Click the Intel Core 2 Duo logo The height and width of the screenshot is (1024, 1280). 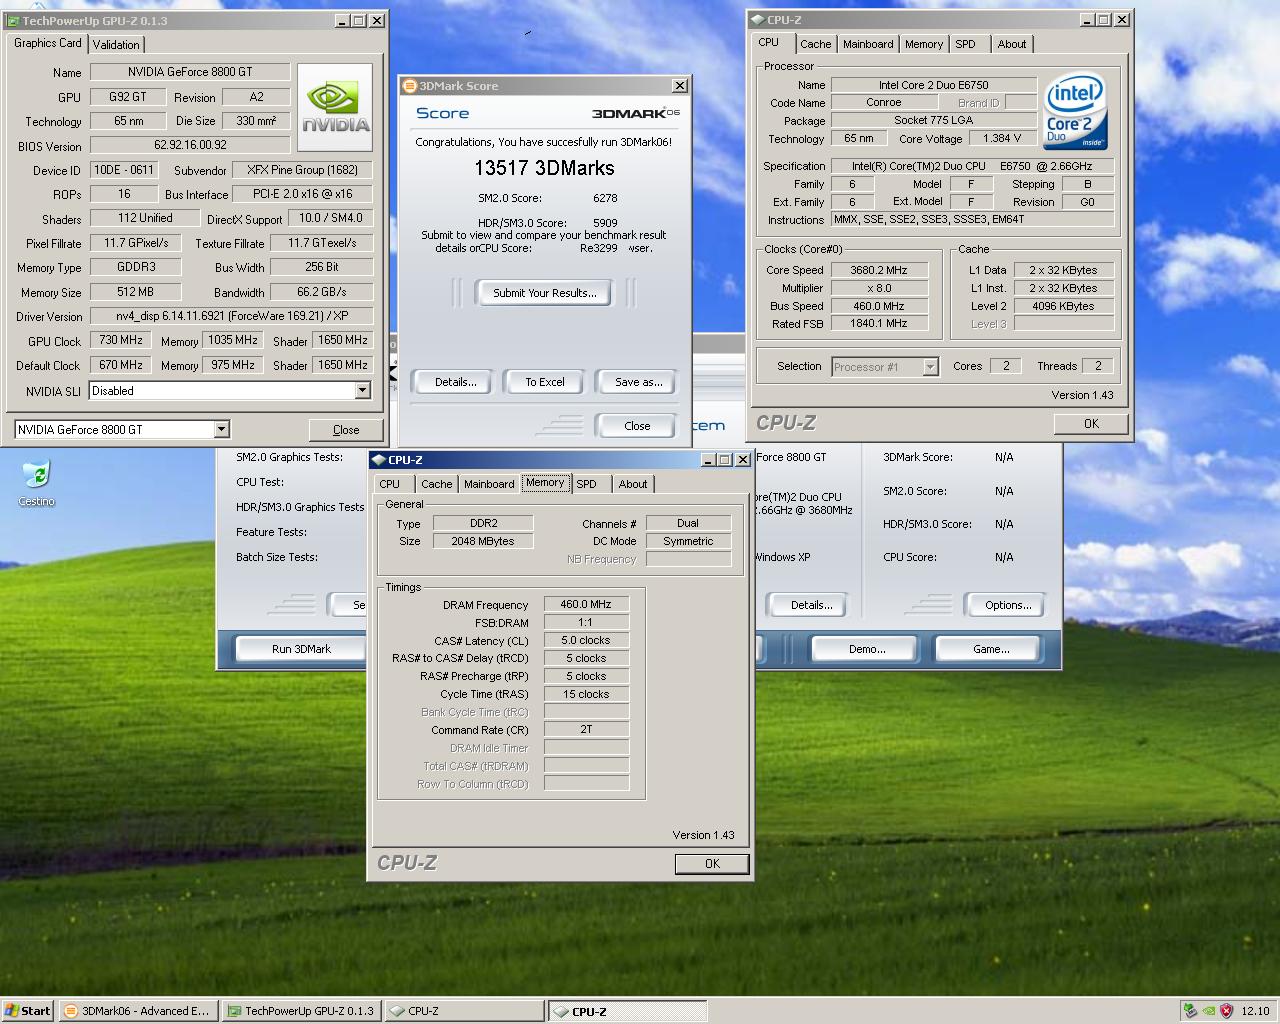pyautogui.click(x=1076, y=111)
